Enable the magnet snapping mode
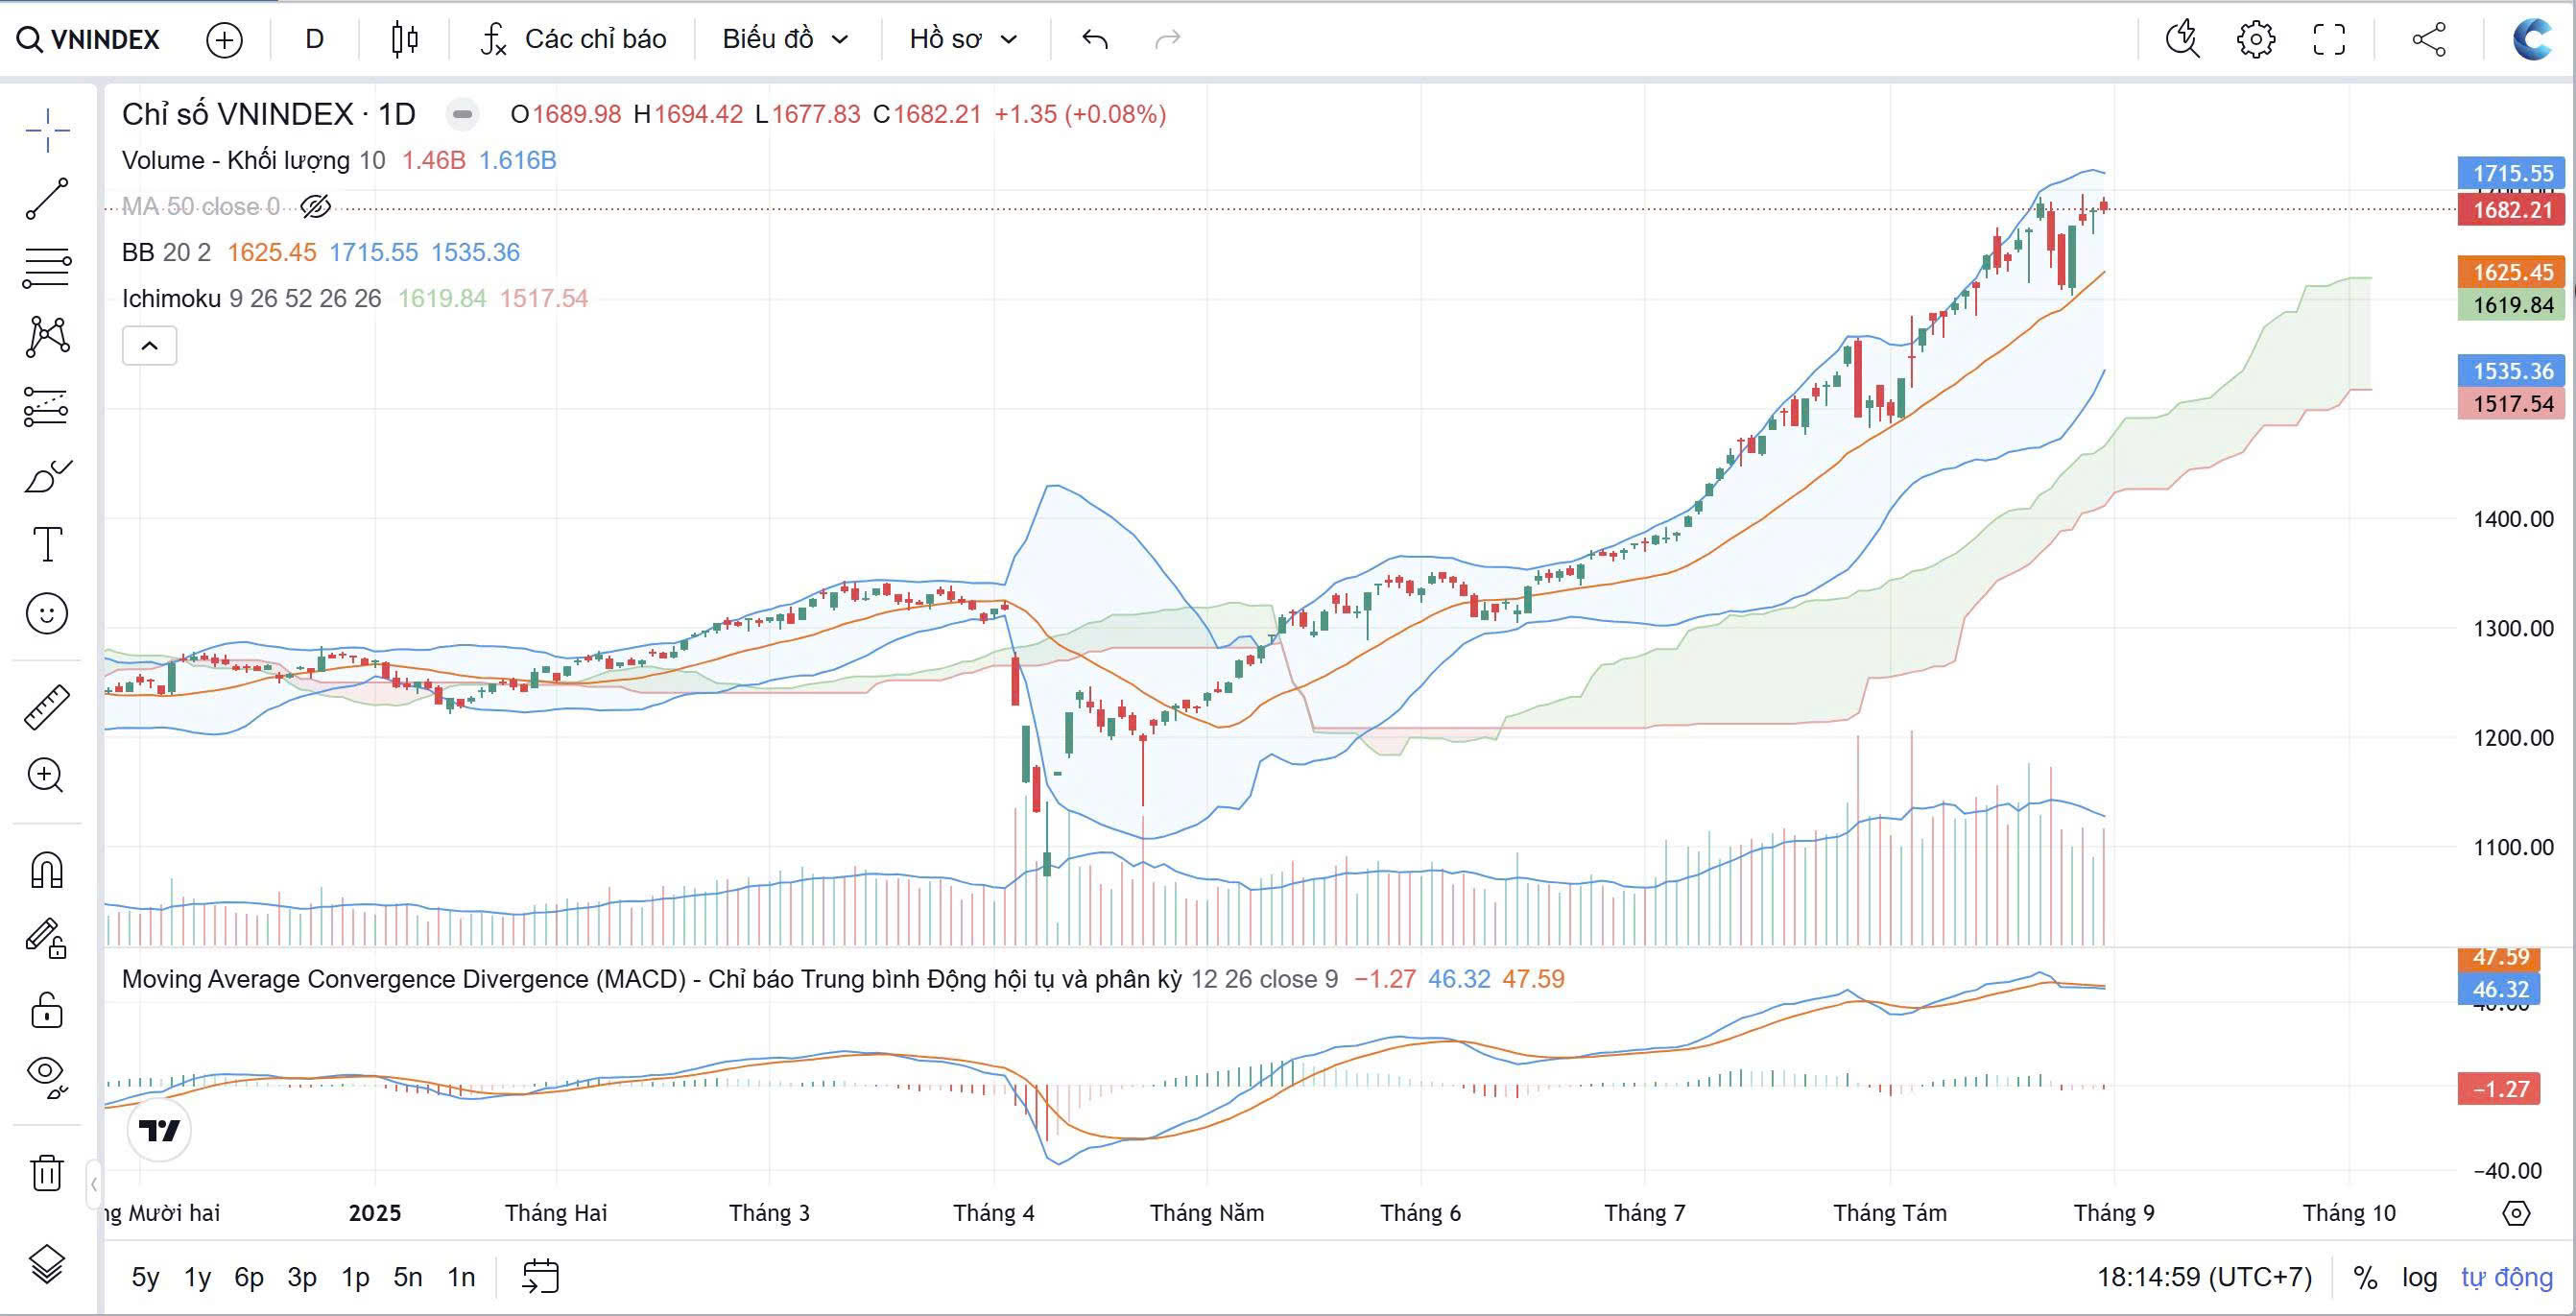Image resolution: width=2576 pixels, height=1316 pixels. [47, 869]
